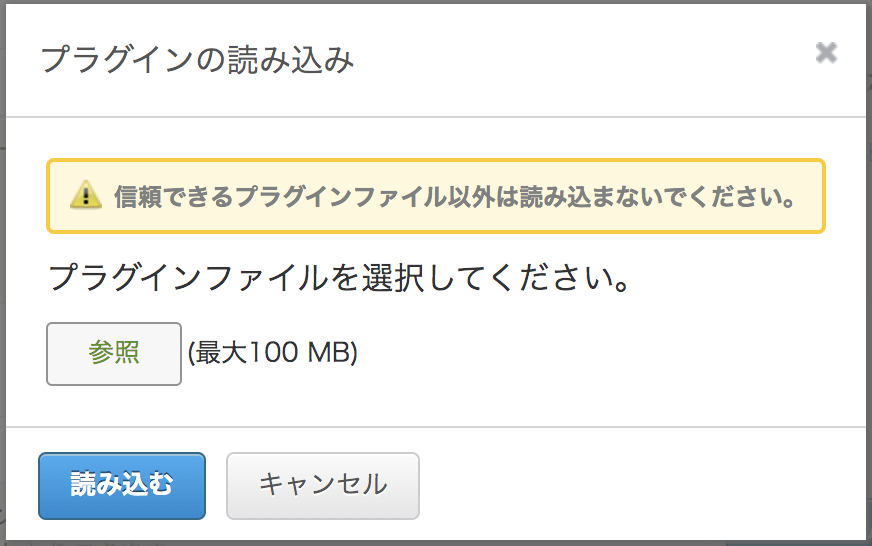Choose a plugin file using 参照
872x546 pixels.
114,354
